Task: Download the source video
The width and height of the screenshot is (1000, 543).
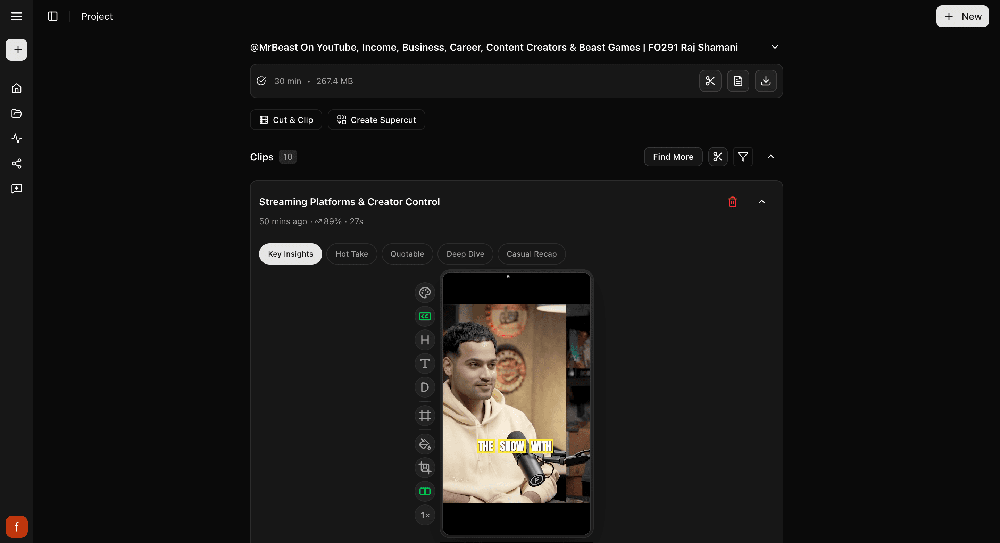Action: pos(765,81)
